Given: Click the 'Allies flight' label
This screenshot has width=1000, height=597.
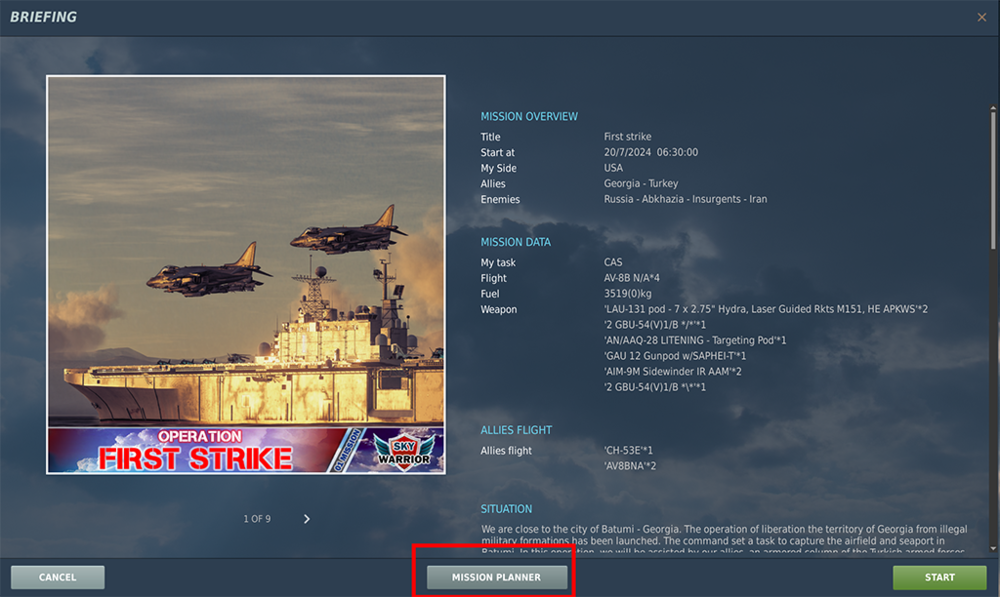Looking at the screenshot, I should 506,450.
